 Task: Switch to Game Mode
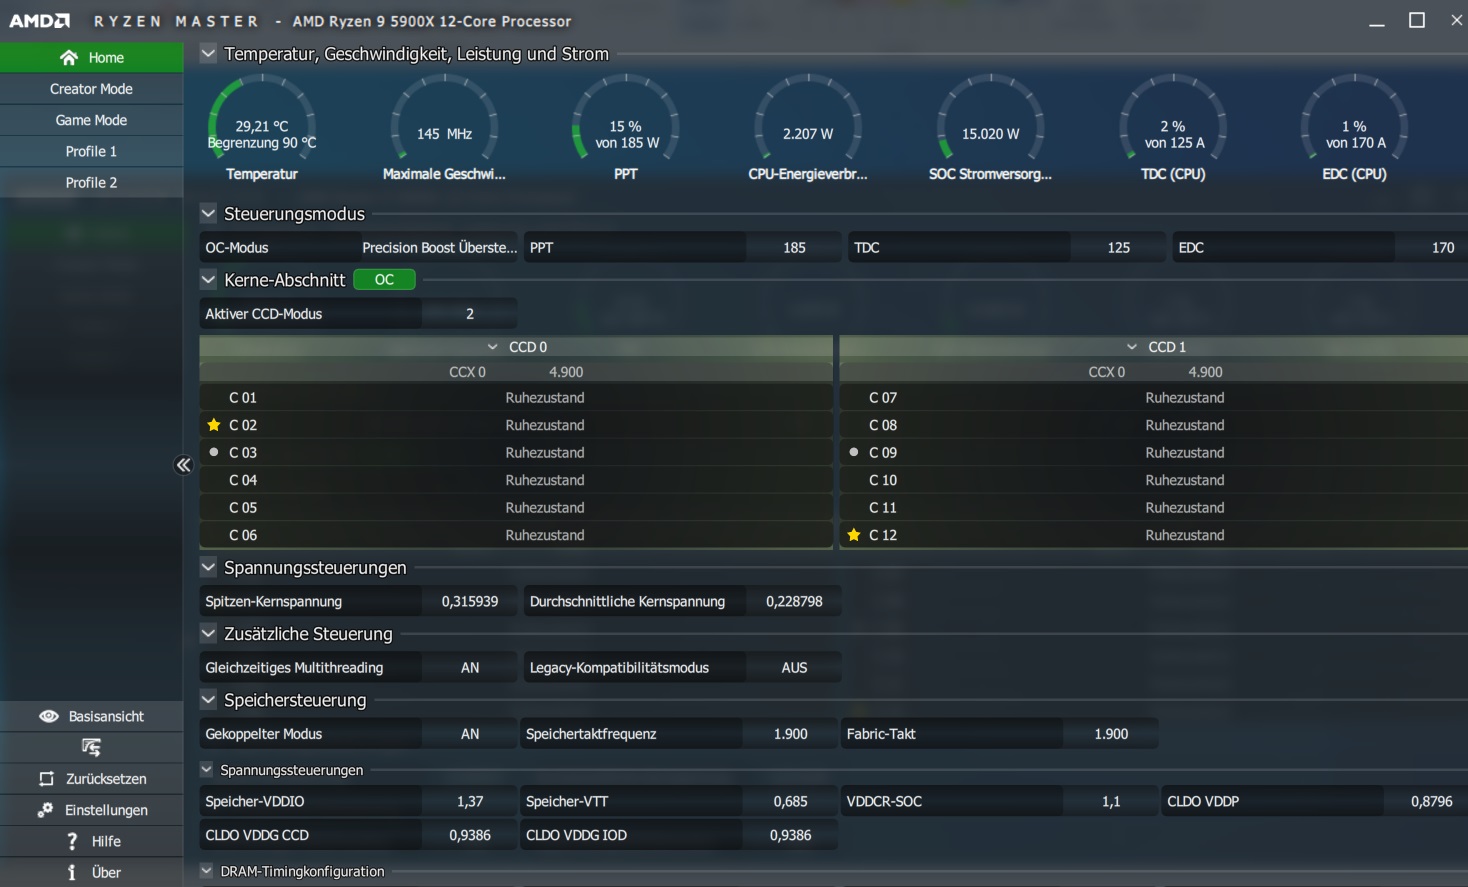(x=91, y=120)
